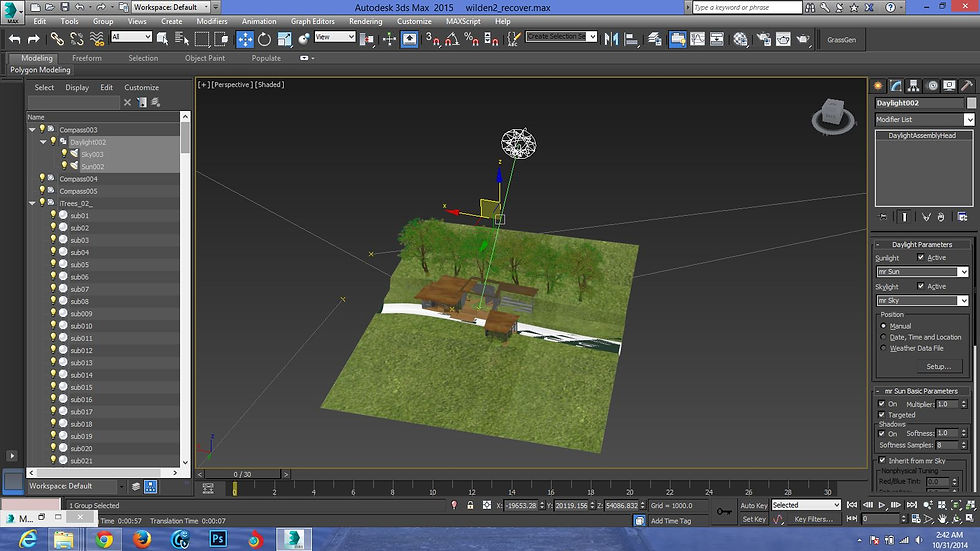Click the time slider showing 0 / 30

(243, 474)
